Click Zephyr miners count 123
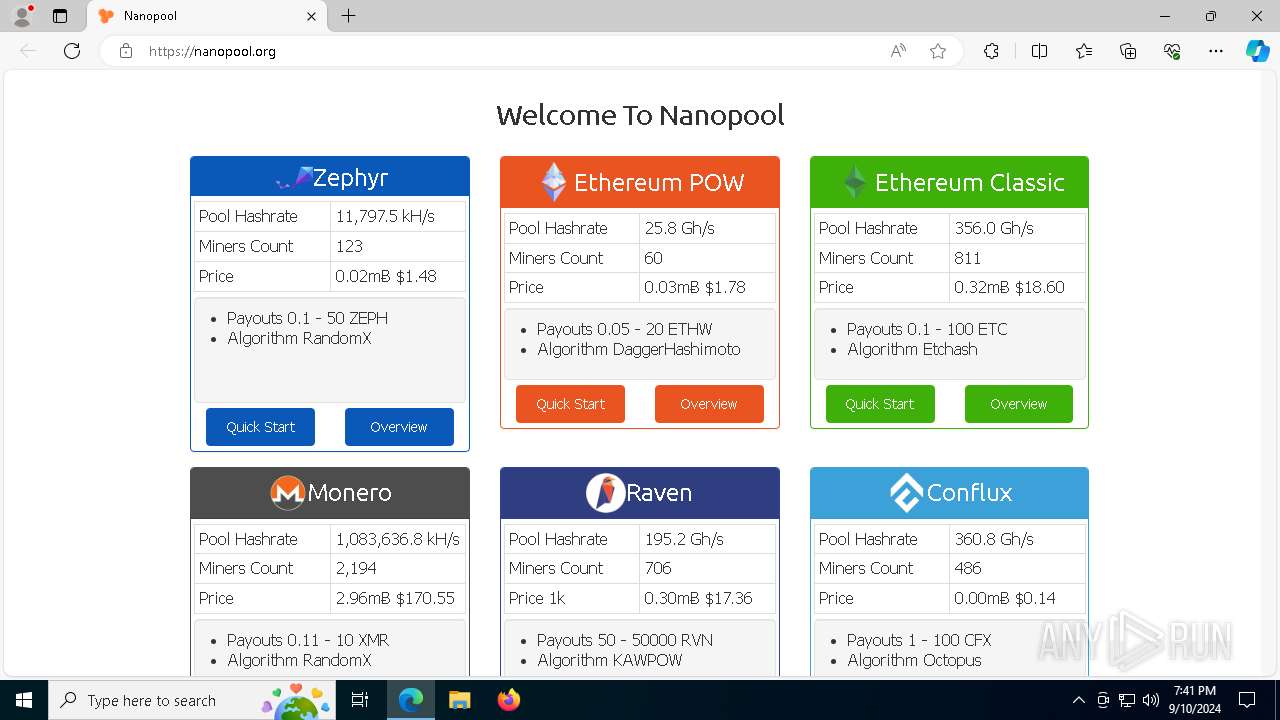This screenshot has width=1280, height=720. [349, 246]
